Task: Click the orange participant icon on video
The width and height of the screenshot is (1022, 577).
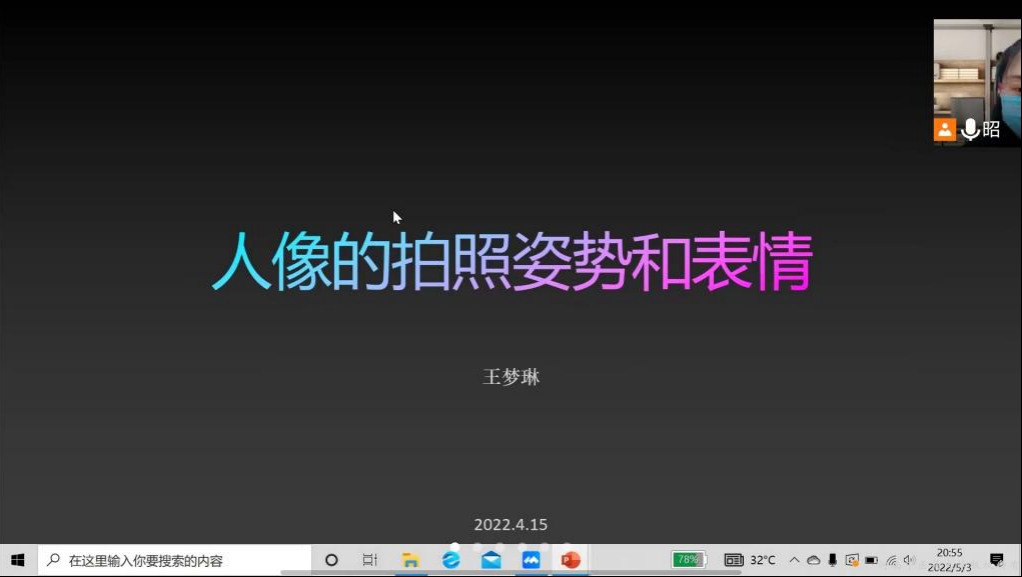Action: 945,129
